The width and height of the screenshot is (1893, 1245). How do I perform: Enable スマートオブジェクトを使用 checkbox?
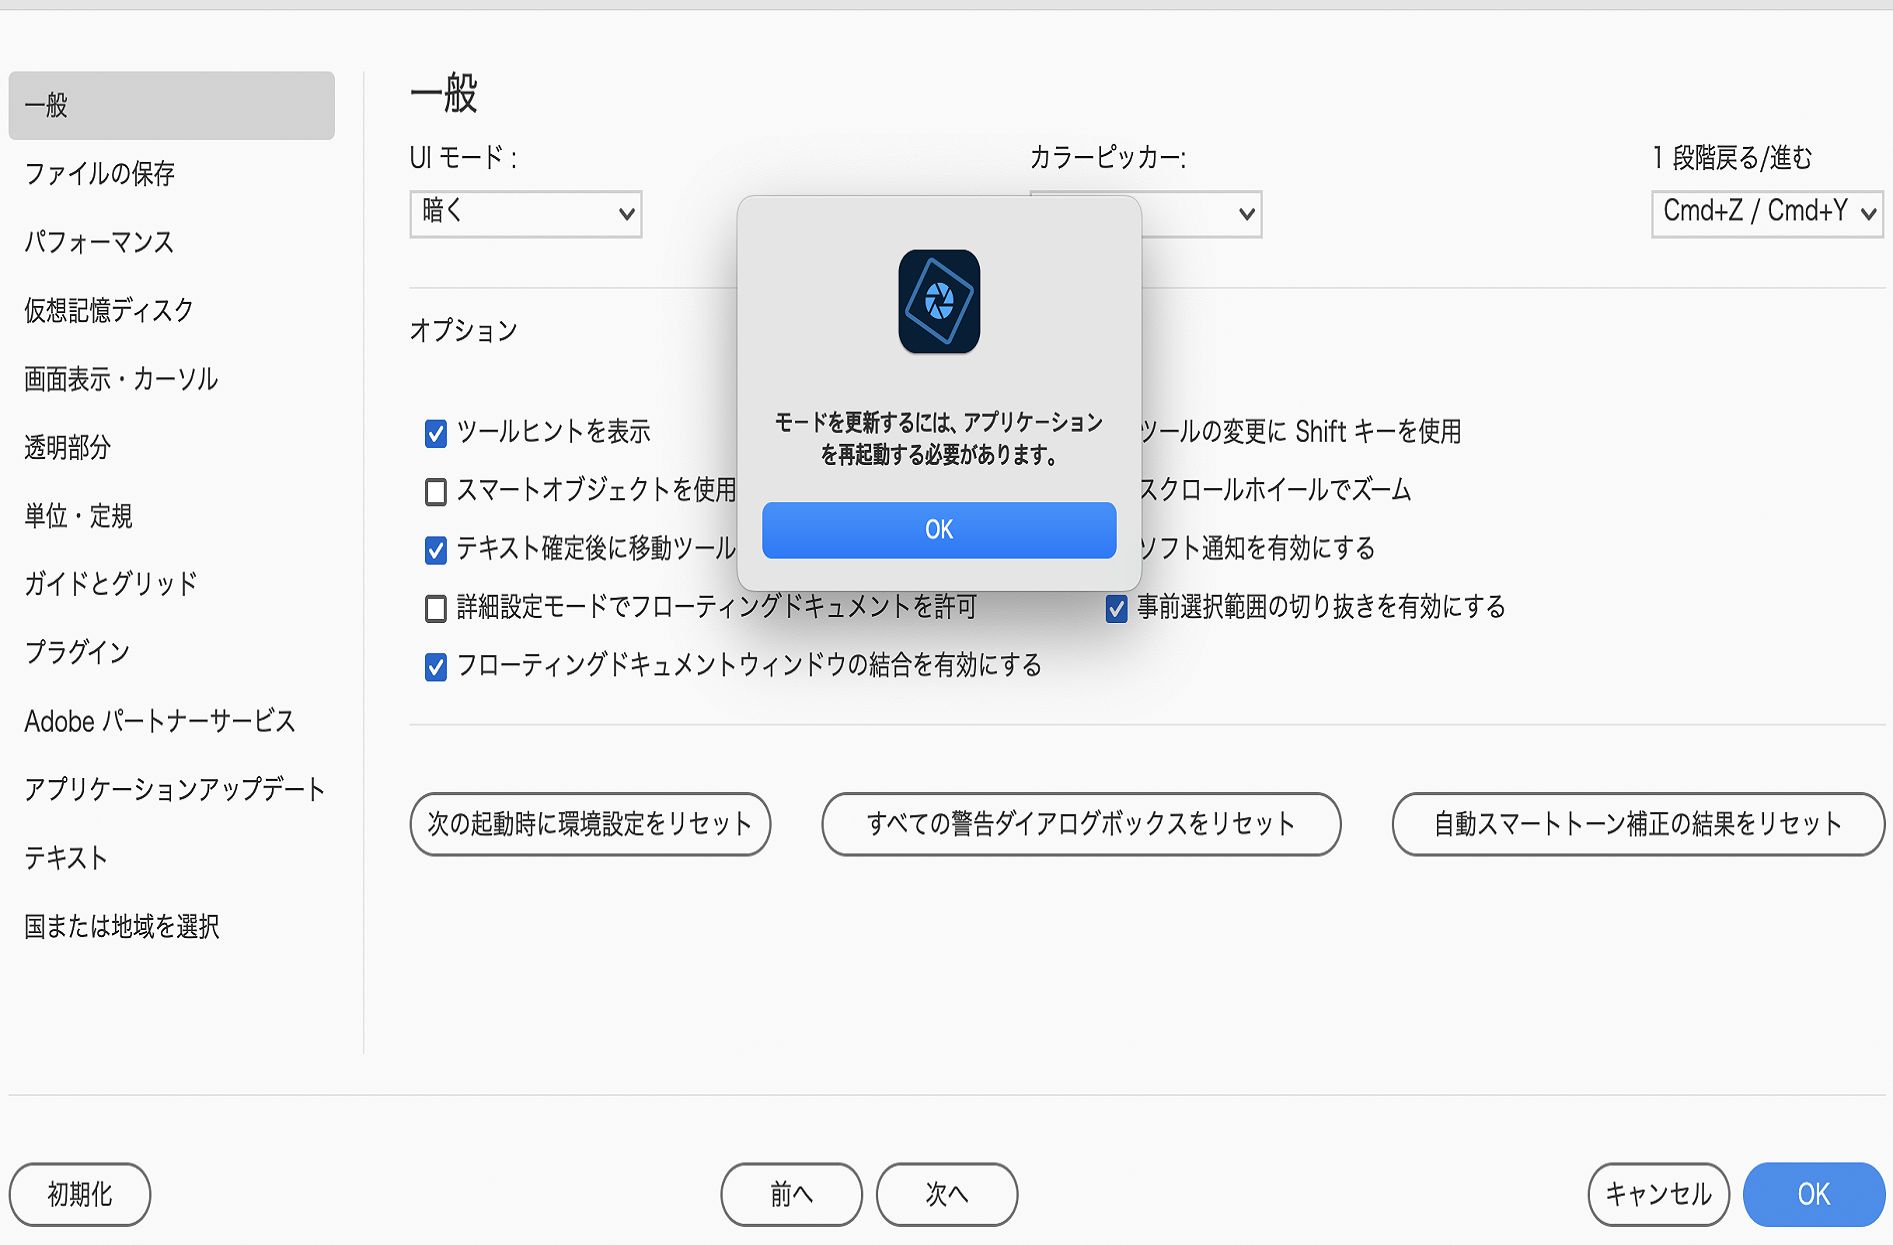pyautogui.click(x=436, y=491)
